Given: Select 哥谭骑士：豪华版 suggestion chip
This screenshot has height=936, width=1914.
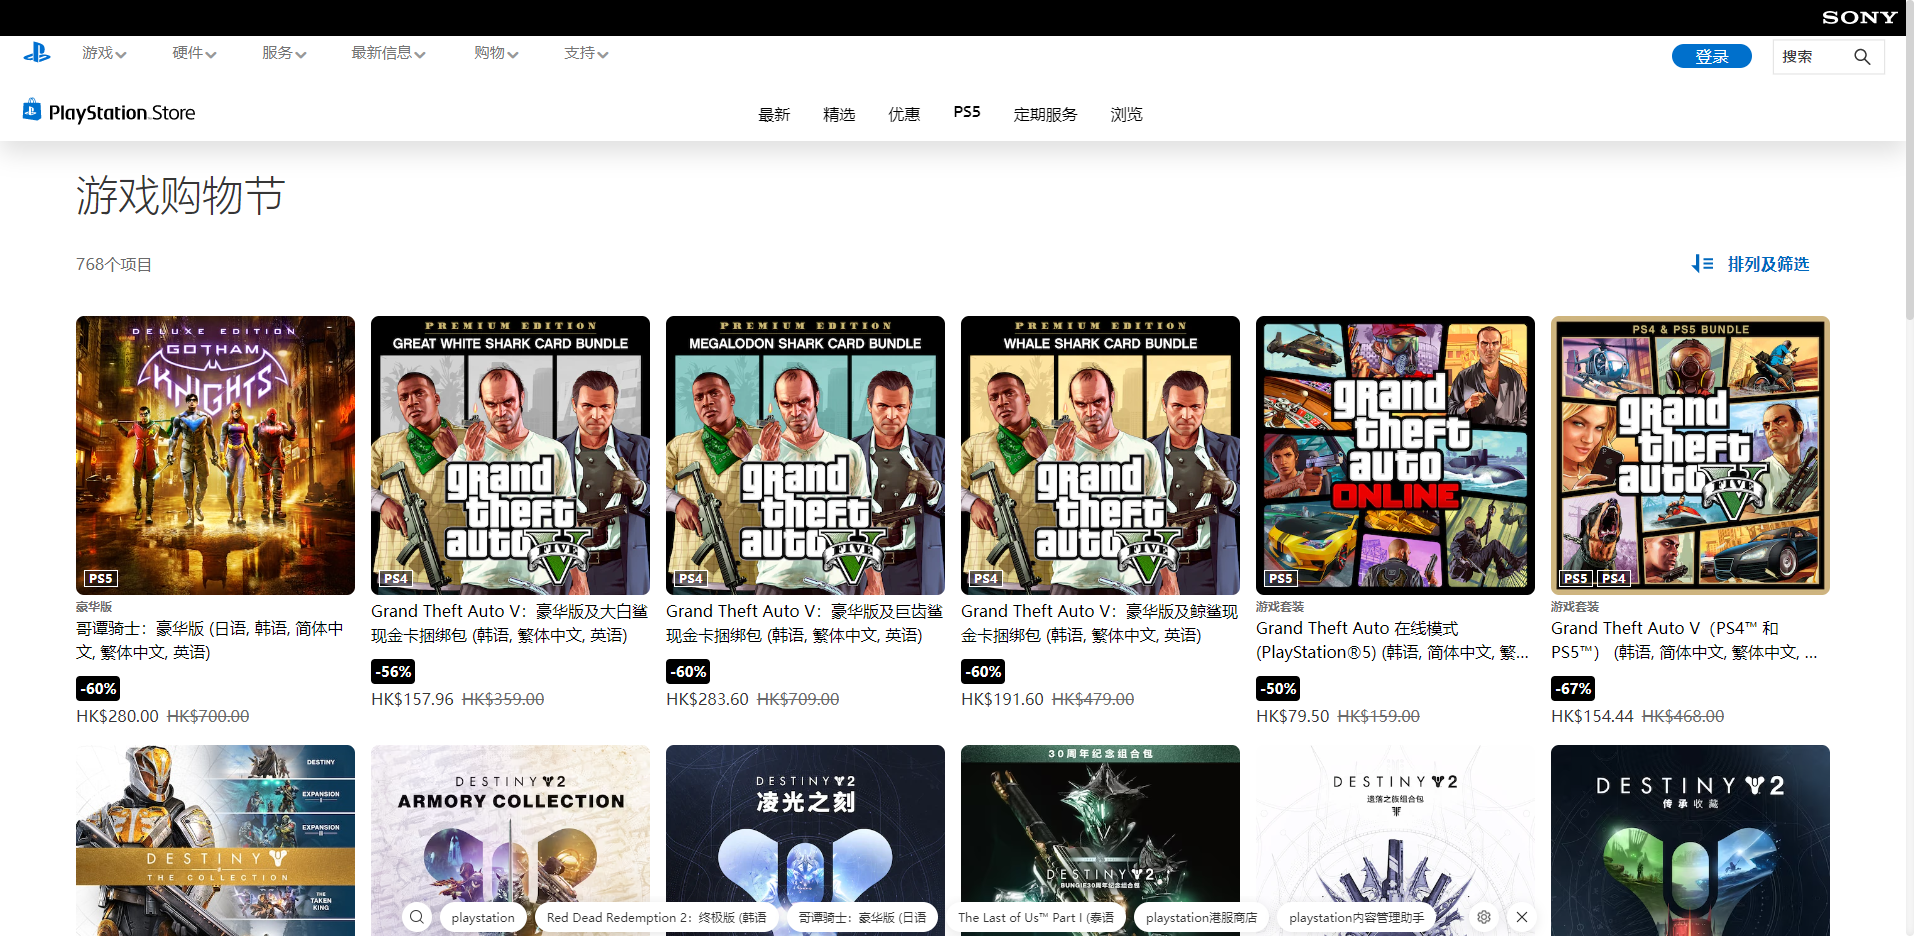Looking at the screenshot, I should [x=862, y=917].
